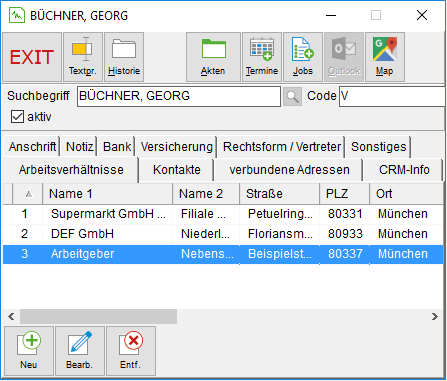This screenshot has height=381, width=447.
Task: Sort by the Name 1 column header
Action: 108,194
